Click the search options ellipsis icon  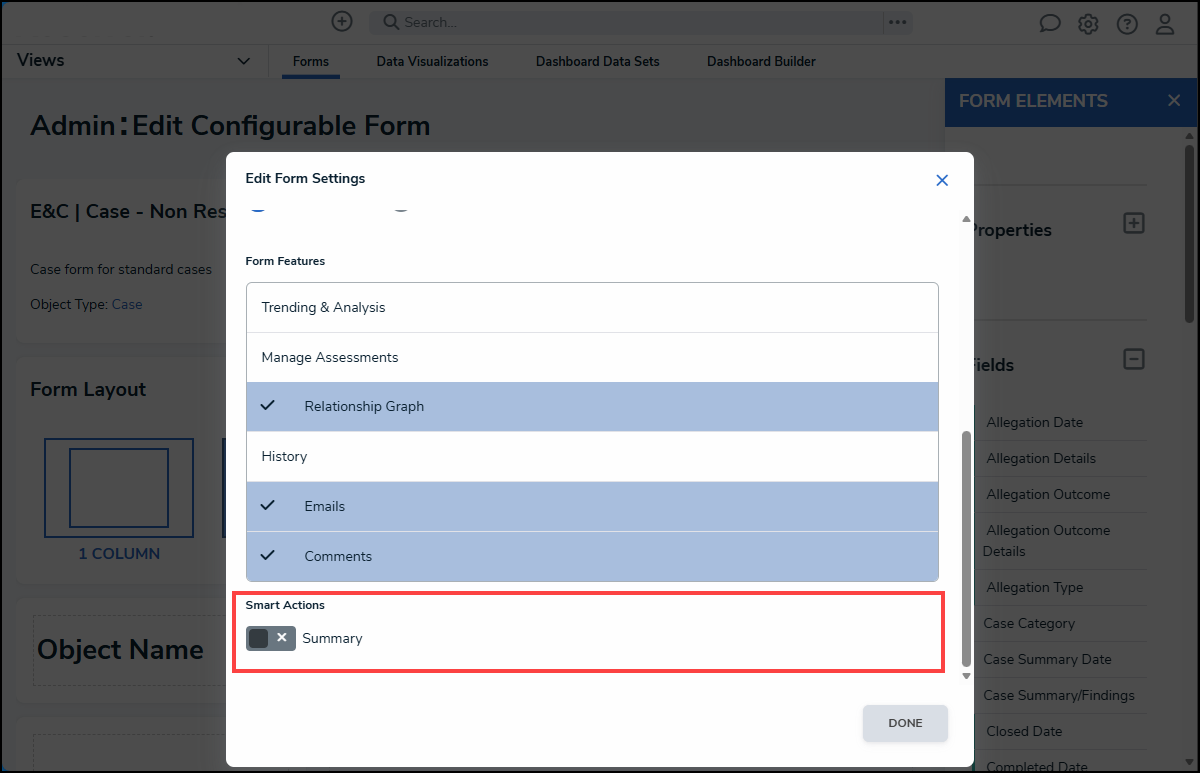pos(897,22)
